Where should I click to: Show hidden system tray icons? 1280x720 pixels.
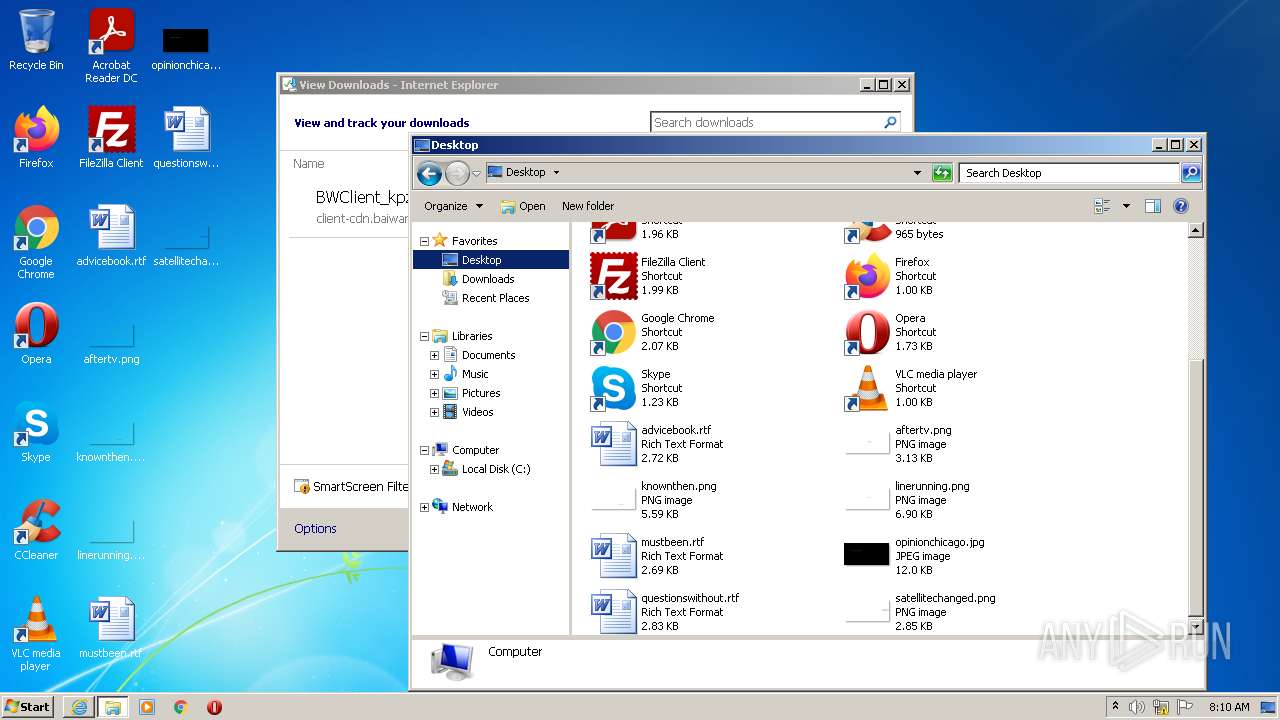click(x=1116, y=706)
